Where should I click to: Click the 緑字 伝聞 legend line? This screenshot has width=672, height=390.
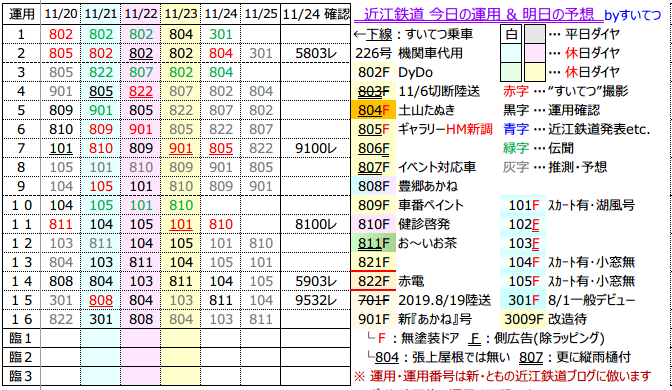[x=538, y=148]
